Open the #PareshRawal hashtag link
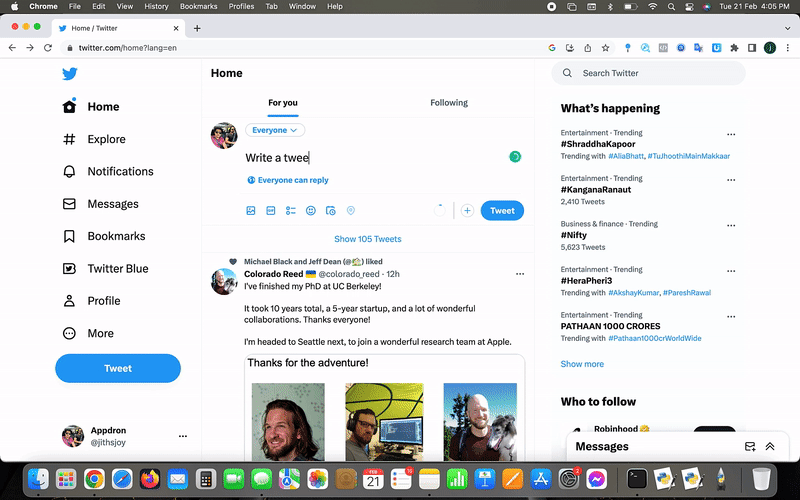 [x=687, y=293]
